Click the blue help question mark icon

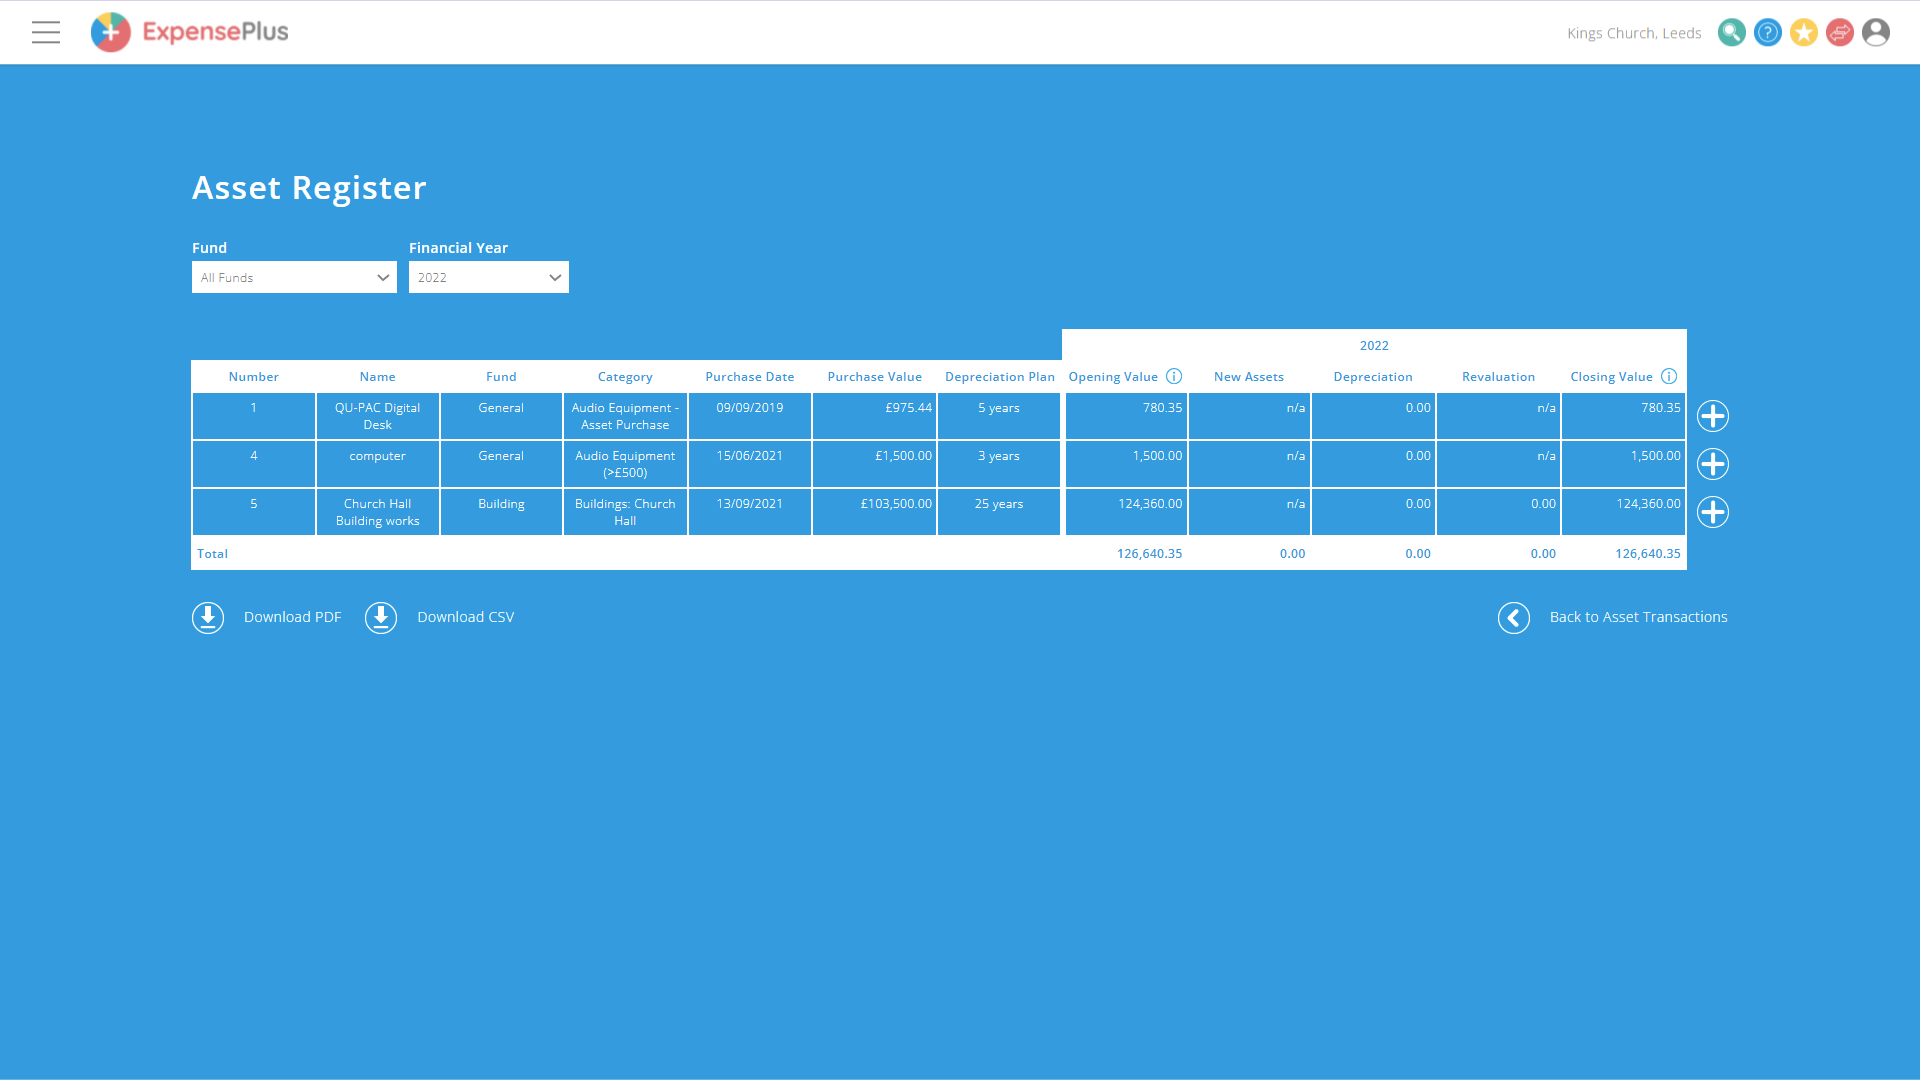[x=1768, y=32]
